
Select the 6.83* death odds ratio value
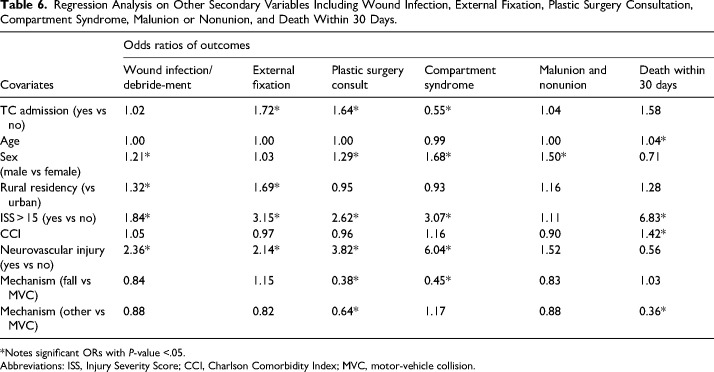tap(653, 218)
